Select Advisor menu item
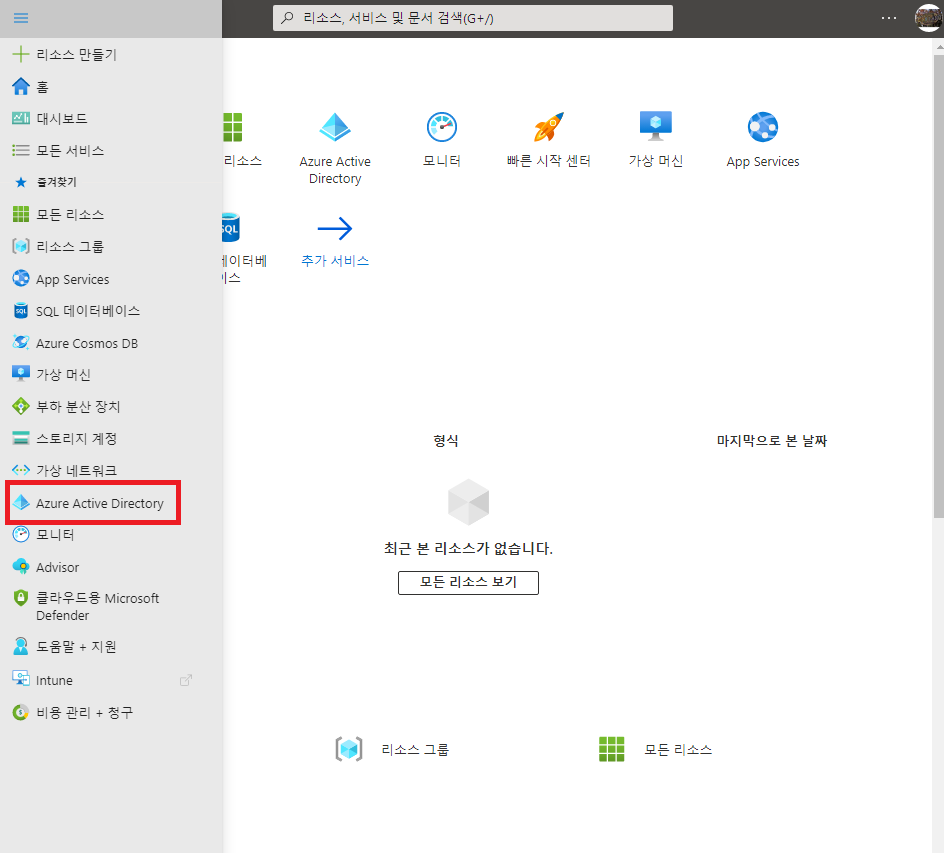Viewport: 944px width, 853px height. tap(57, 567)
